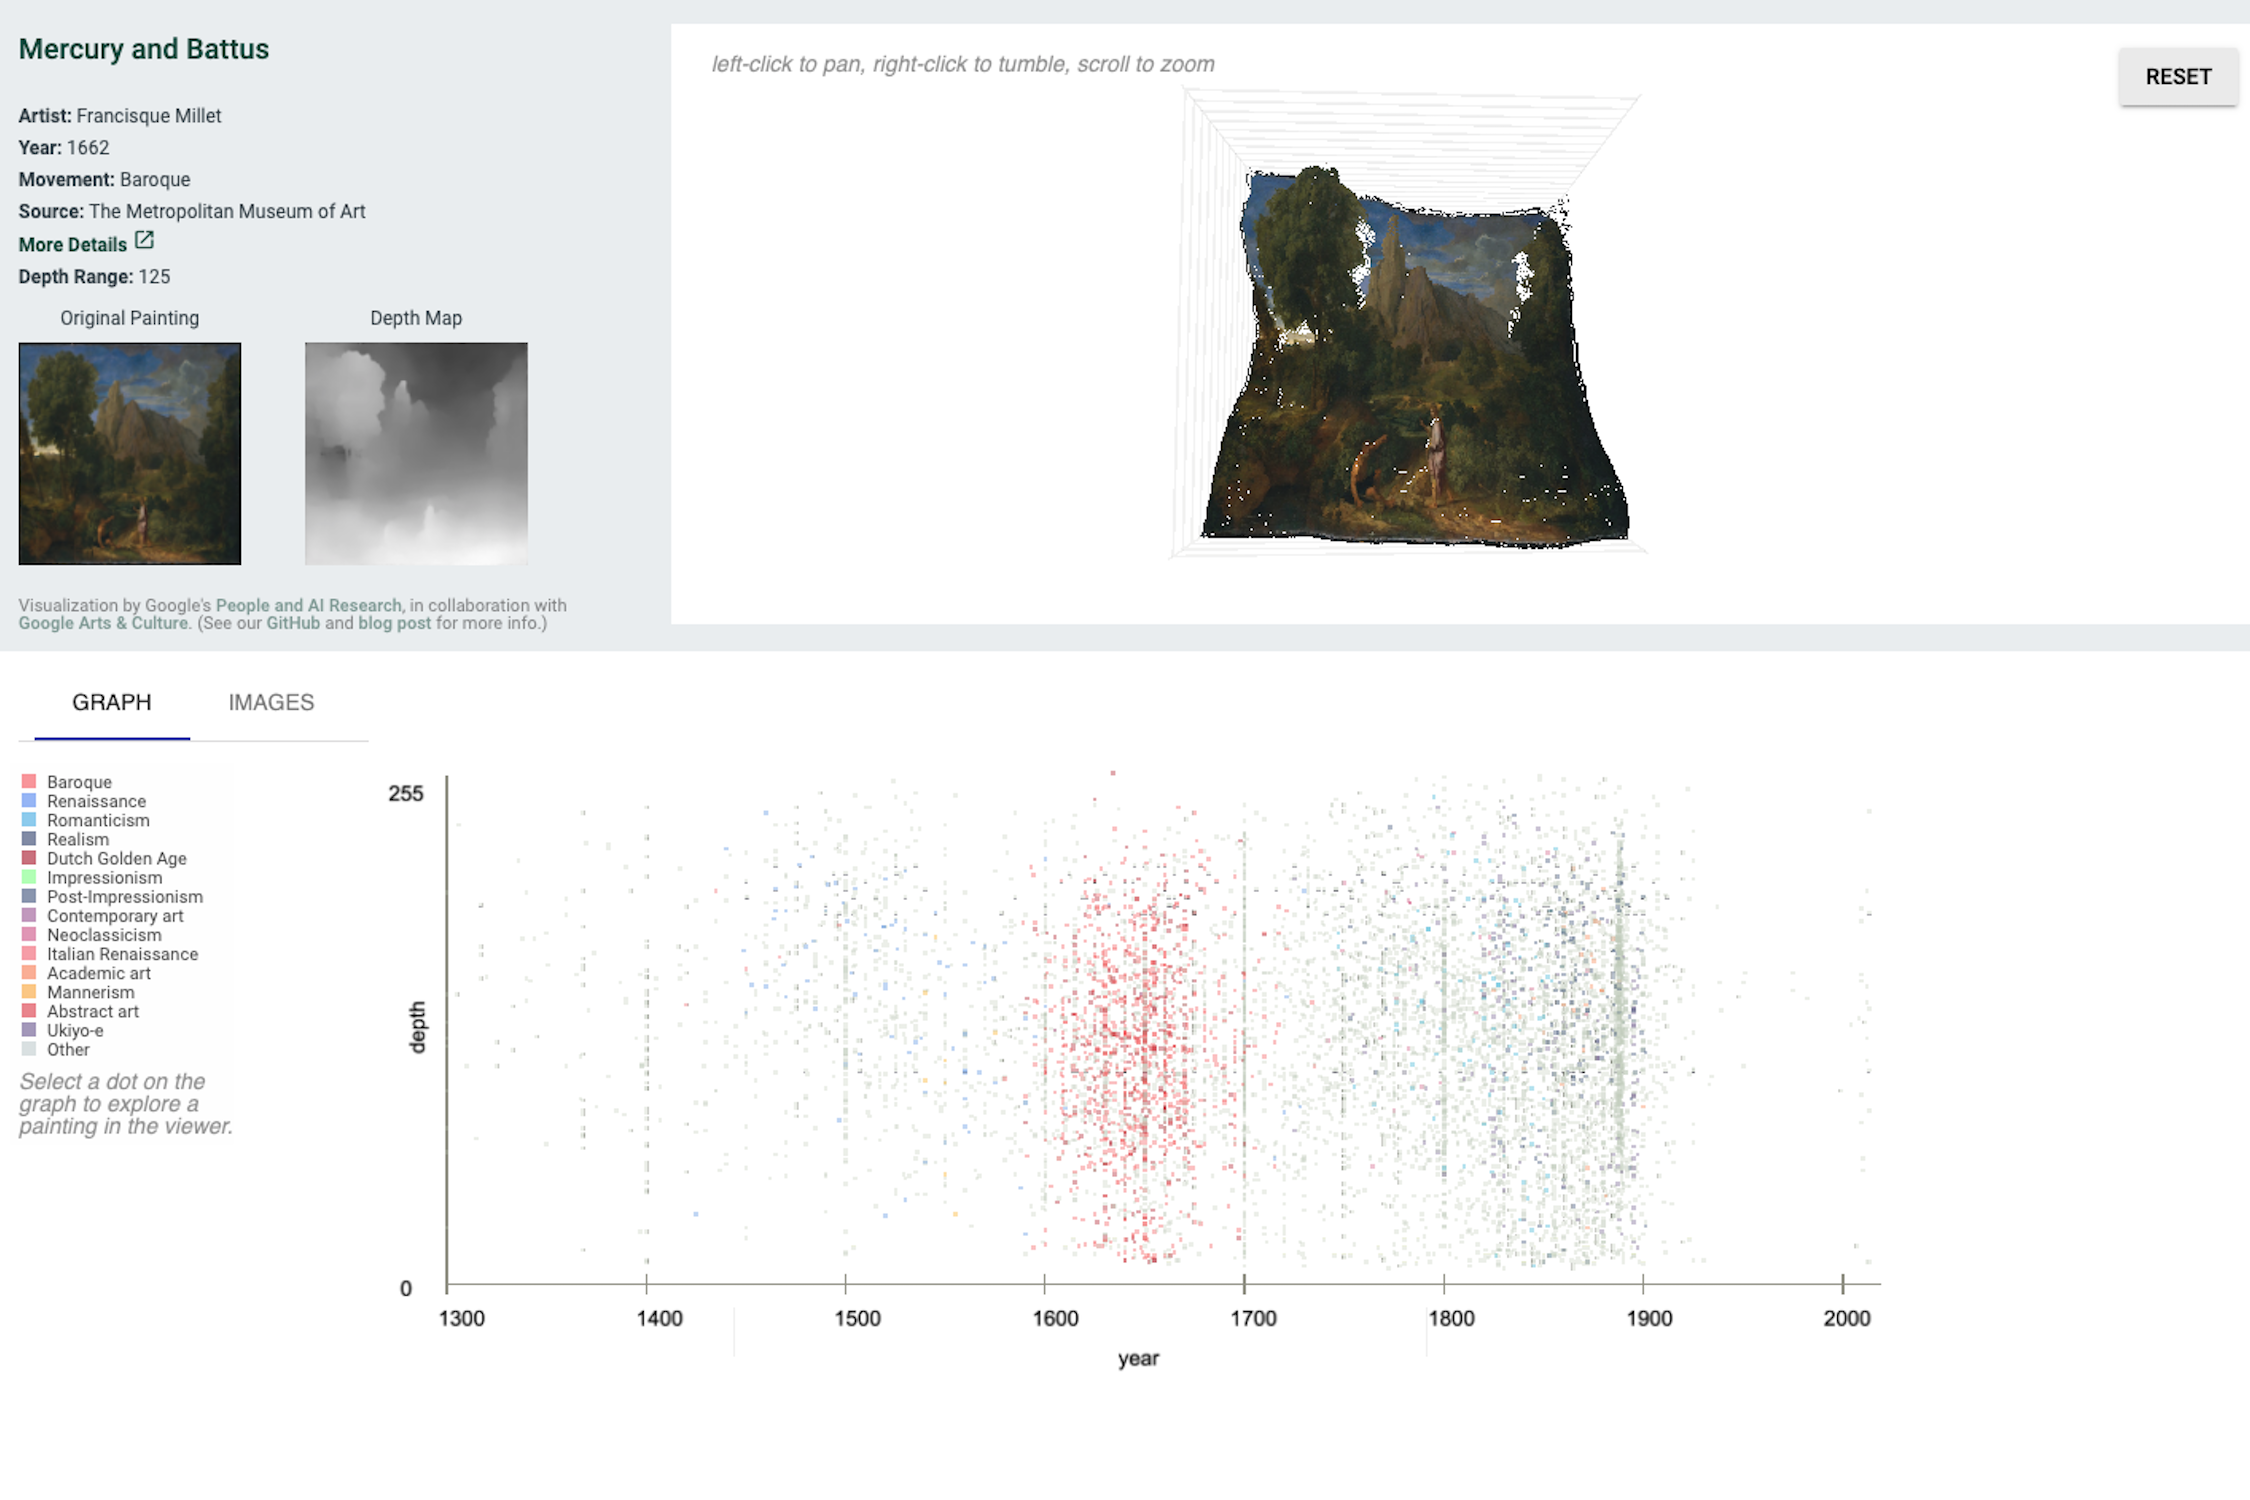
Task: Click the Abstract art legend swatch
Action: (29, 1011)
